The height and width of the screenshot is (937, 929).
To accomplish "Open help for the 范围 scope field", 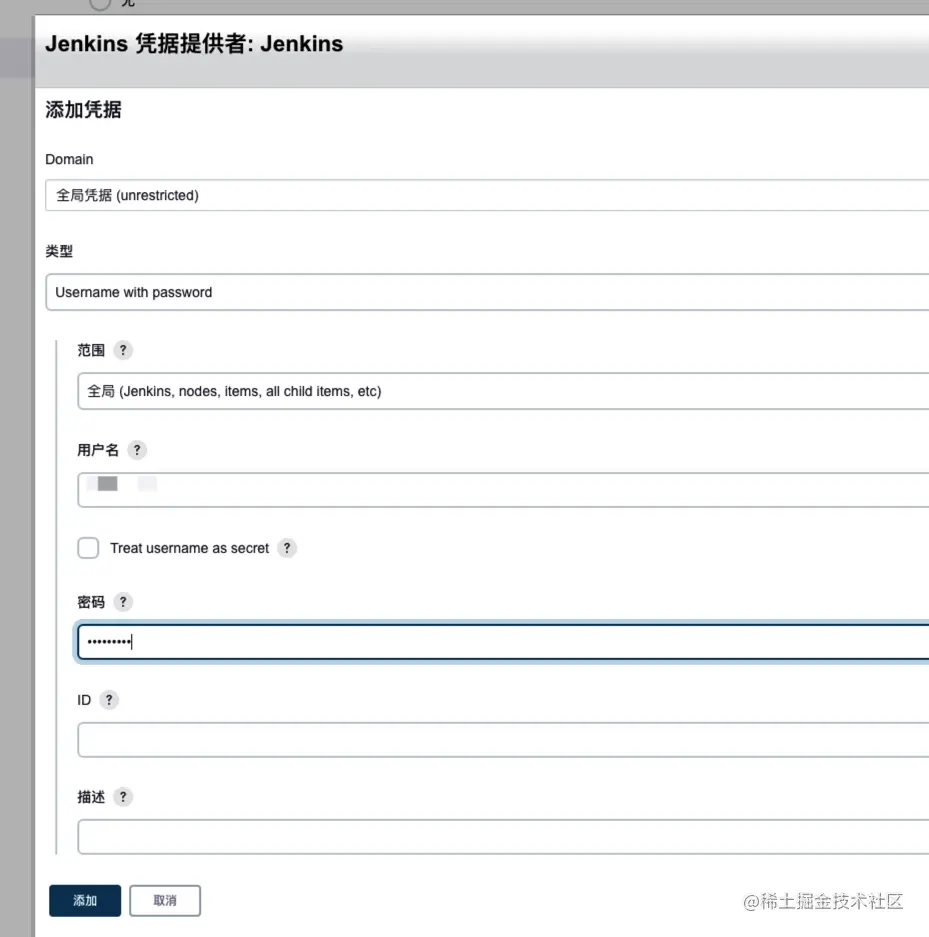I will [123, 350].
